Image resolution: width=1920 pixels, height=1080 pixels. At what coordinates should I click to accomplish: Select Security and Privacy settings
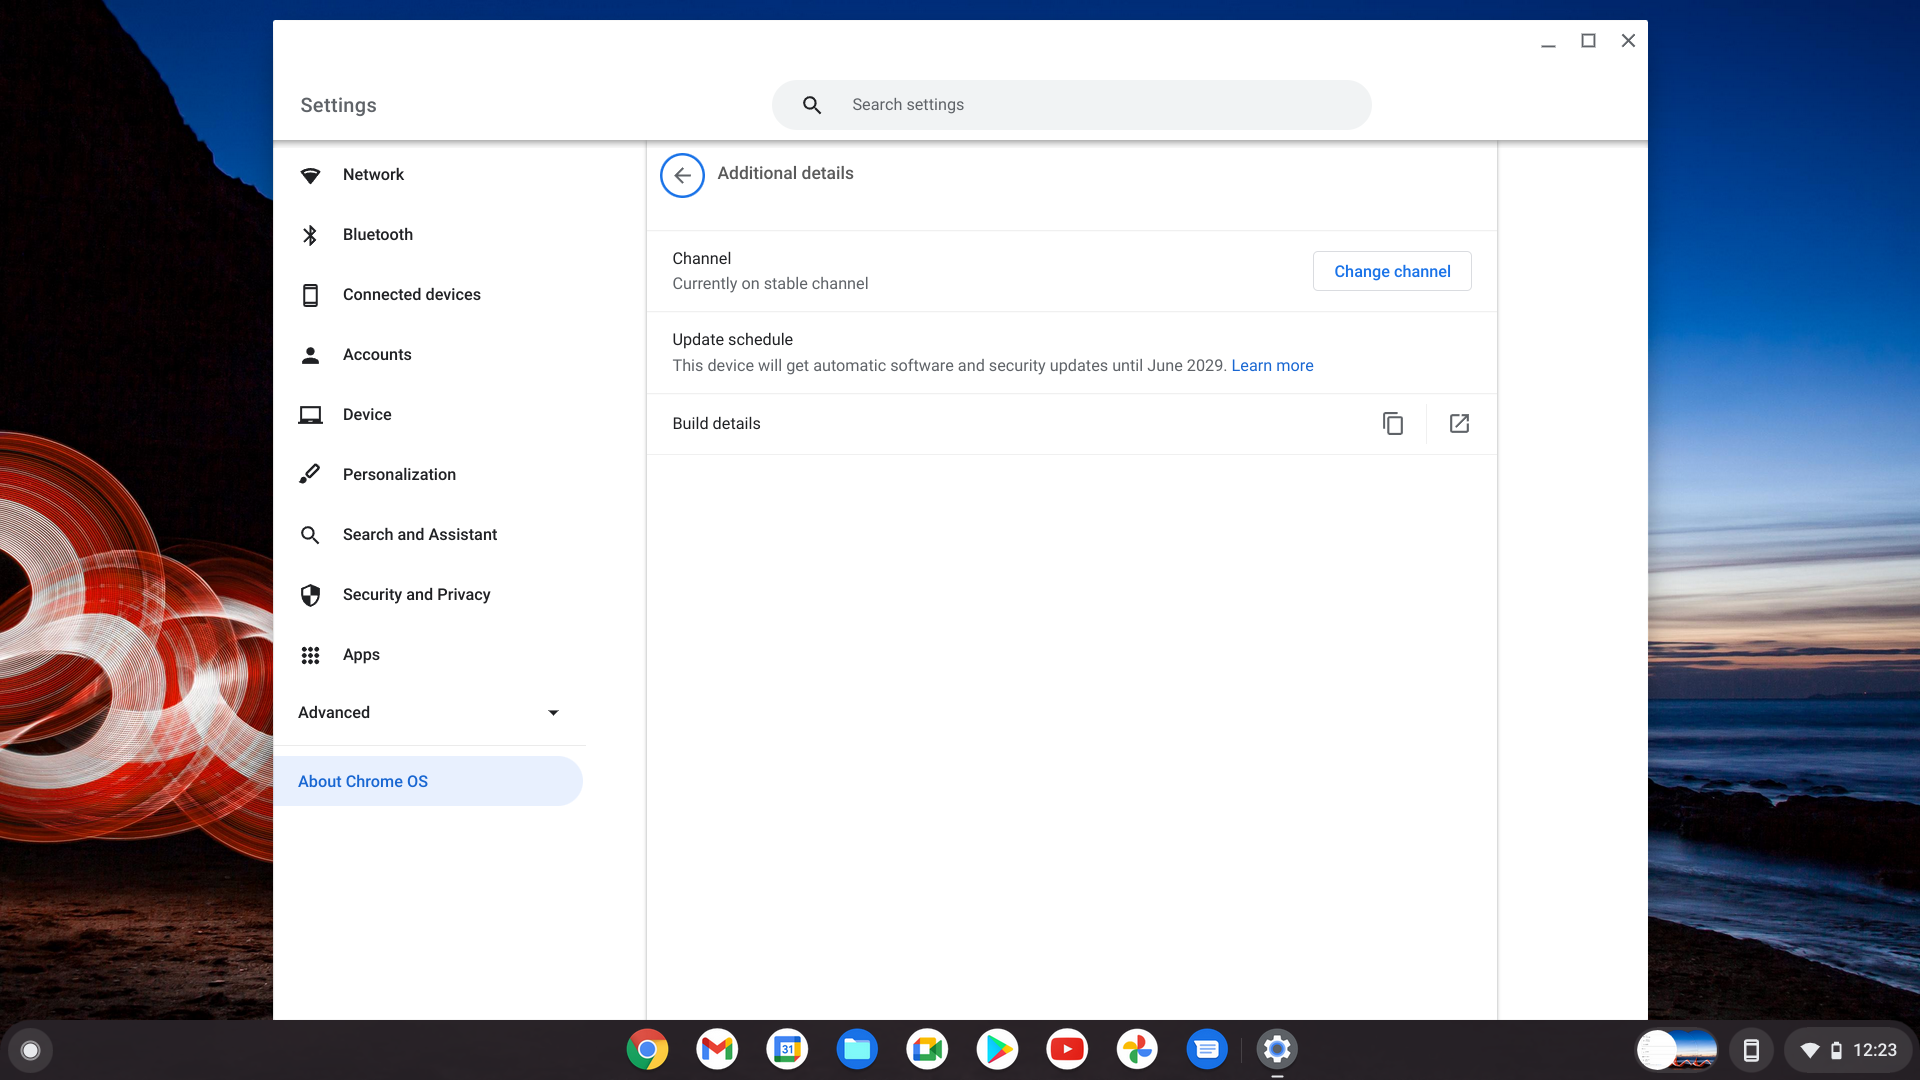tap(417, 595)
